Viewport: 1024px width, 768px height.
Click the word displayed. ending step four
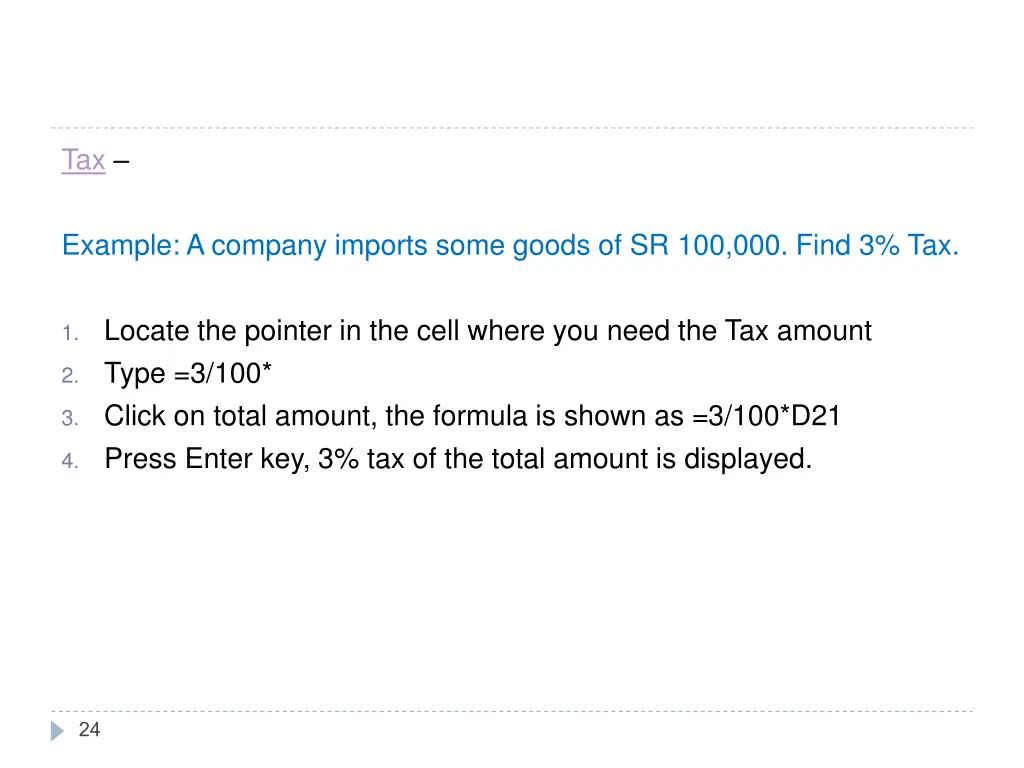pos(748,460)
